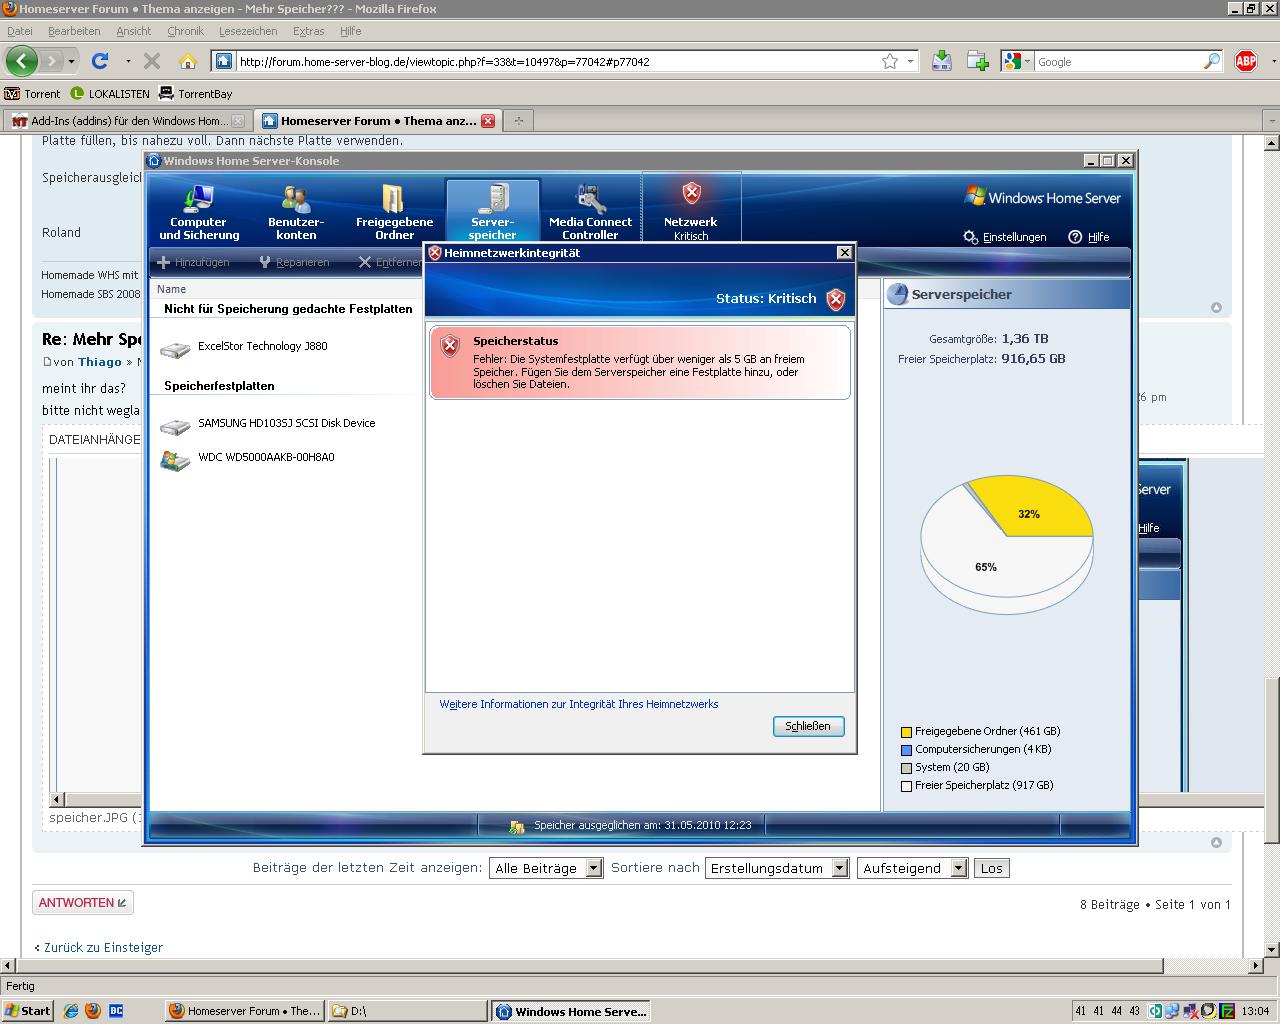
Task: Open Alle Beiträge dropdown
Action: click(x=546, y=868)
